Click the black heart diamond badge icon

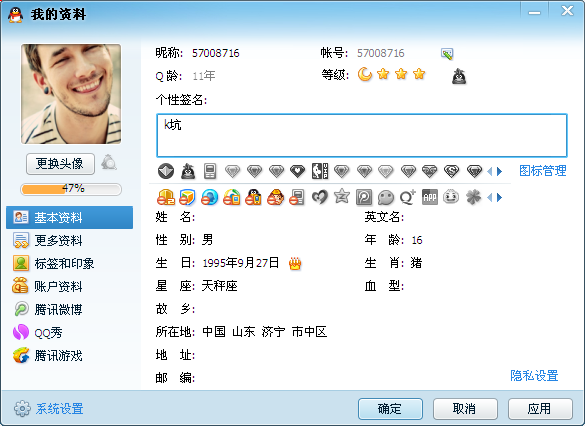pyautogui.click(x=298, y=172)
